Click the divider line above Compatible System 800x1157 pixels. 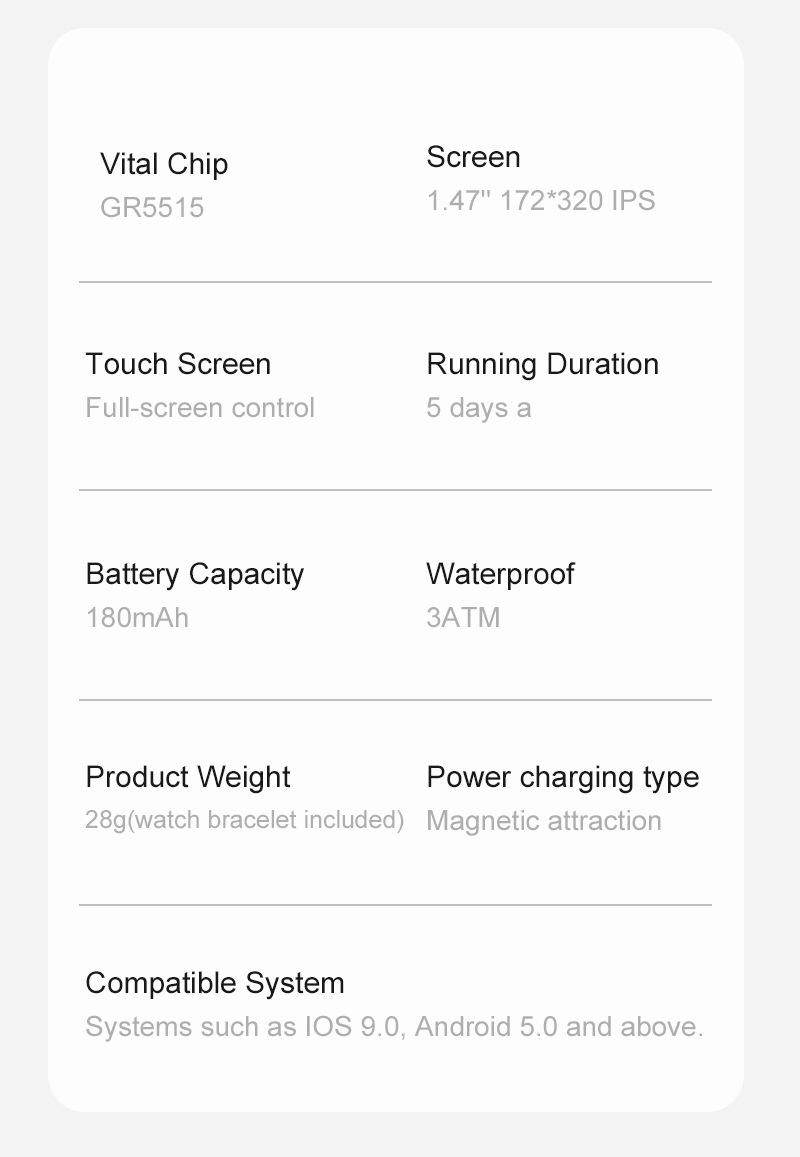[395, 905]
